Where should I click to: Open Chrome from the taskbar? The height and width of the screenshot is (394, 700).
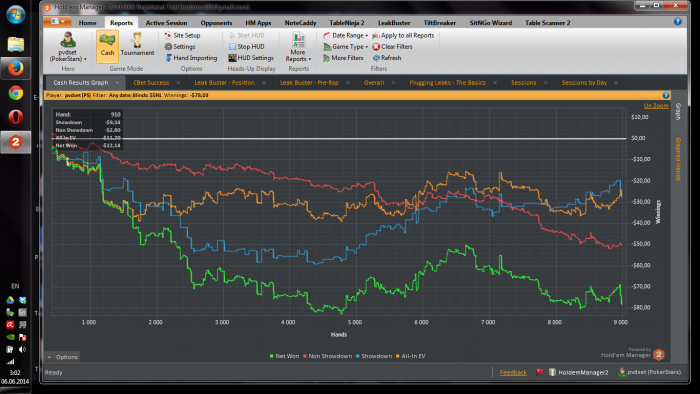point(15,93)
